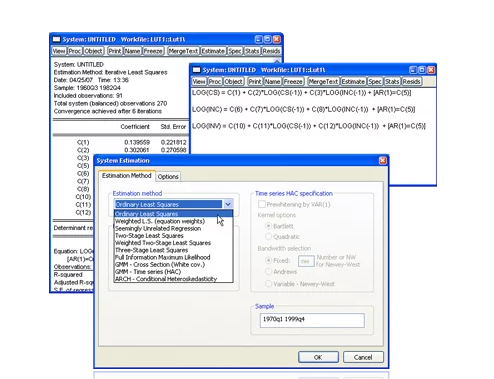Cancel the System Estimation dialog
Image resolution: width=494 pixels, height=379 pixels.
[363, 357]
